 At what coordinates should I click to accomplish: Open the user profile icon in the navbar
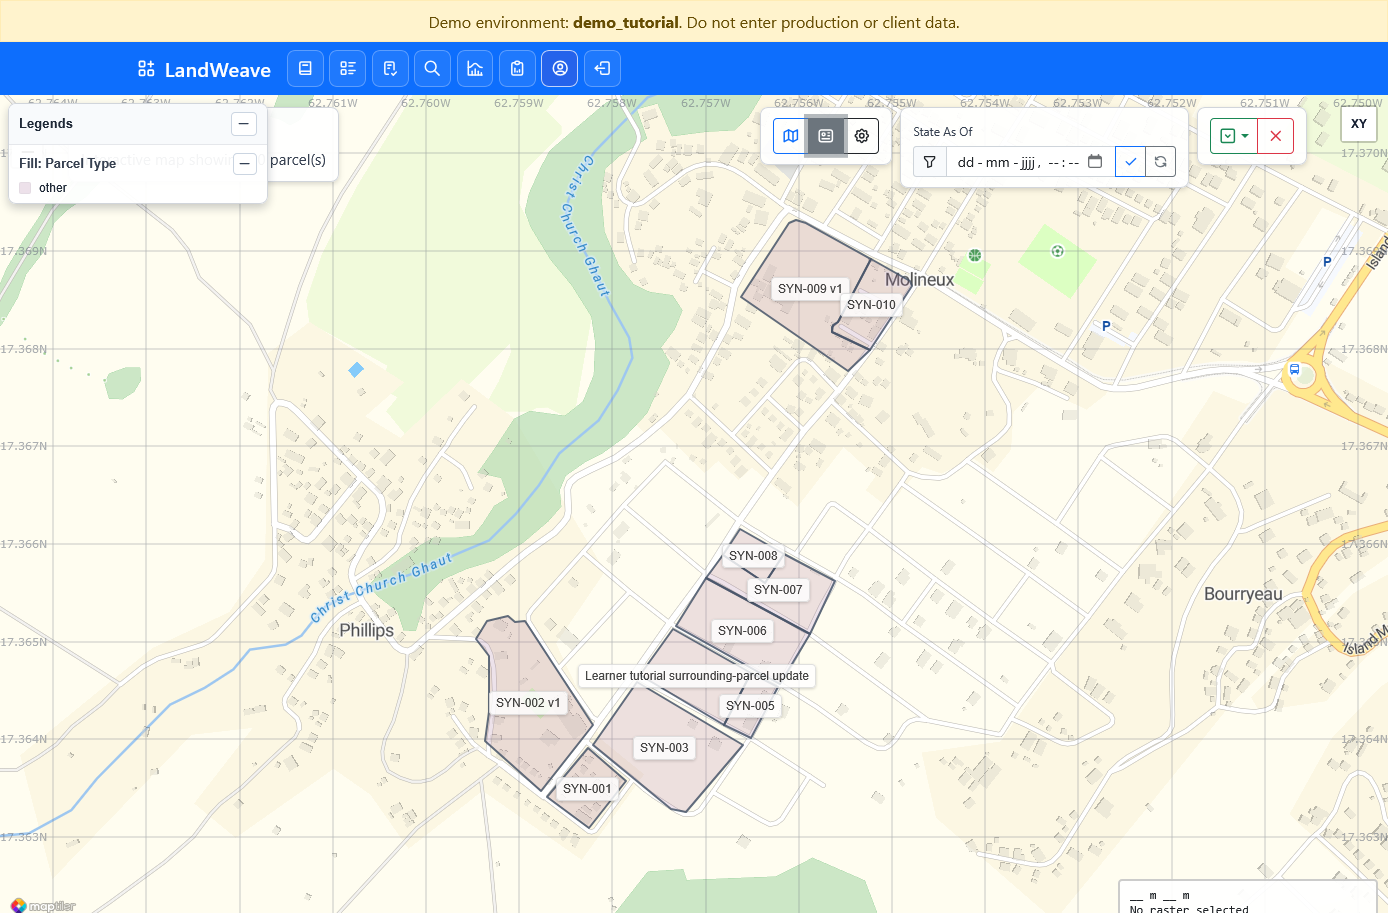pyautogui.click(x=560, y=68)
